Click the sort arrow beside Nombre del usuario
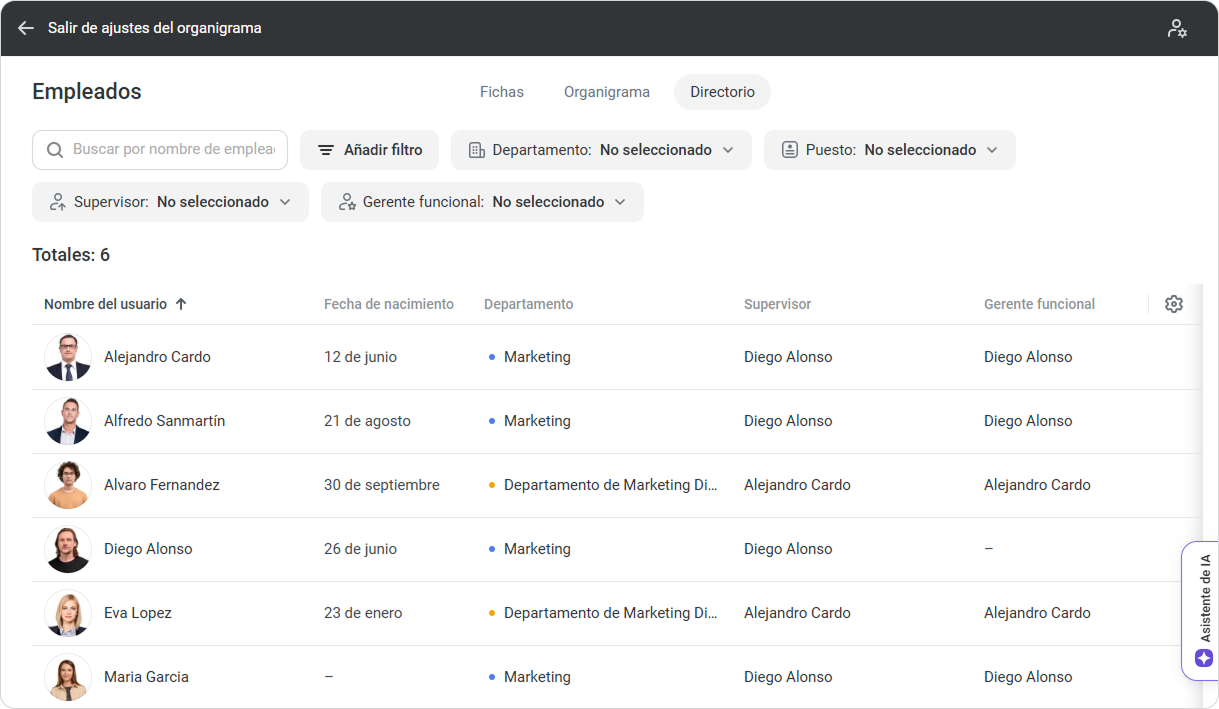The height and width of the screenshot is (709, 1219). point(181,304)
